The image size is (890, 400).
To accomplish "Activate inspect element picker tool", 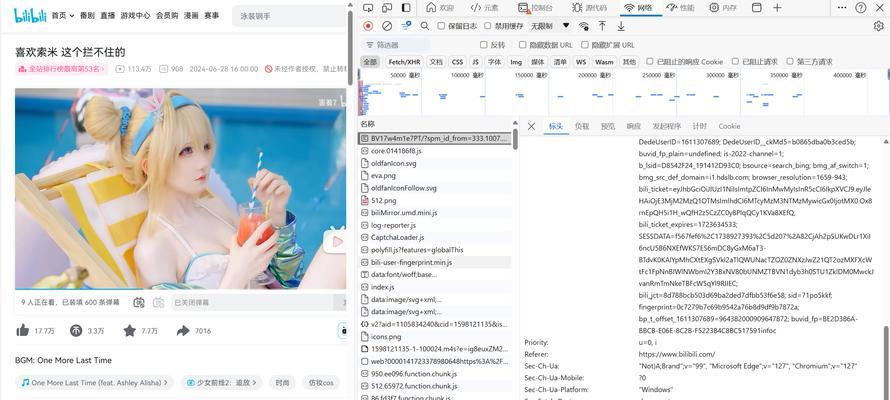I will coord(368,8).
